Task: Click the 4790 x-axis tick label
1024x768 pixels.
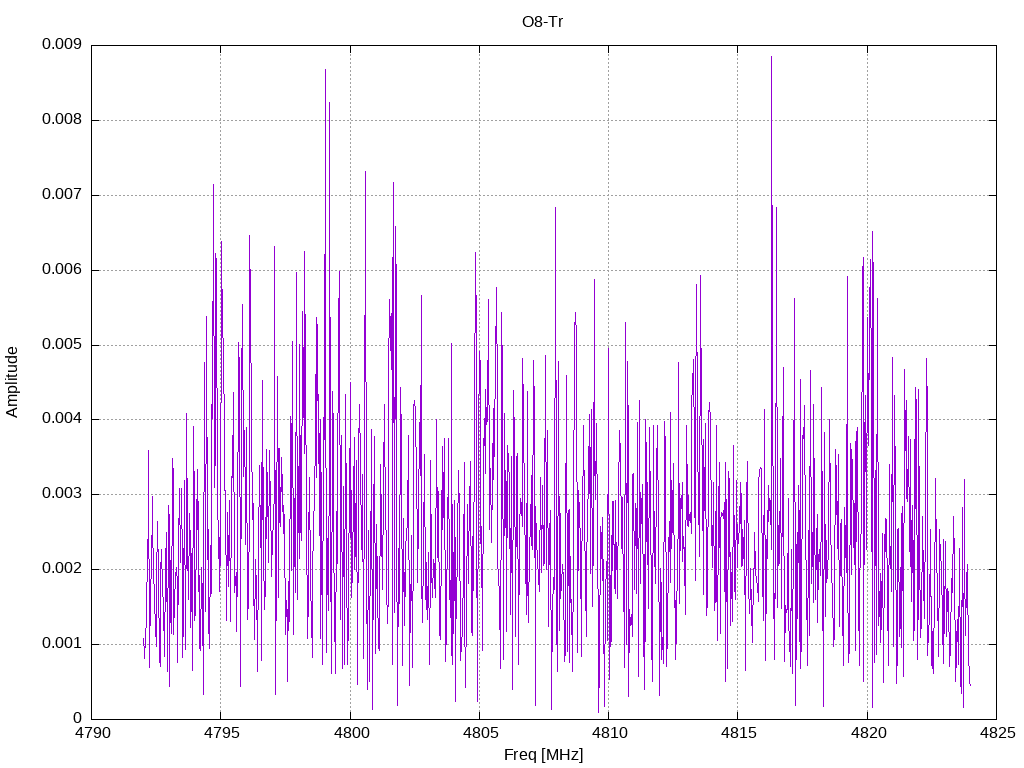Action: coord(93,733)
